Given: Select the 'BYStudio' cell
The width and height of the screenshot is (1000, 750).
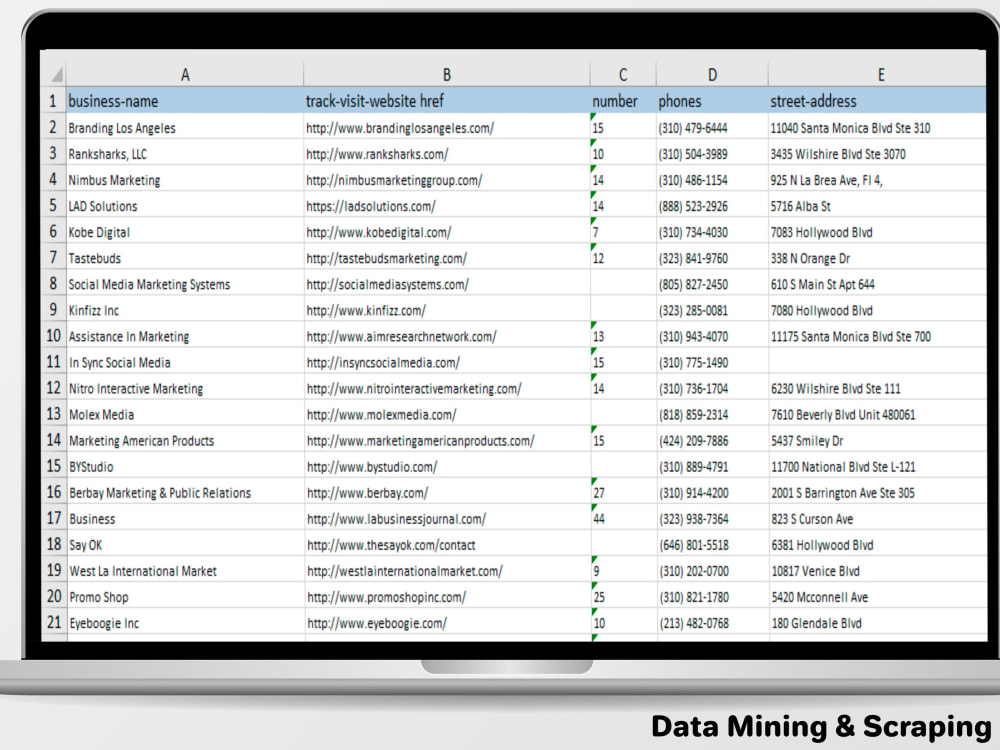Looking at the screenshot, I should tap(185, 467).
